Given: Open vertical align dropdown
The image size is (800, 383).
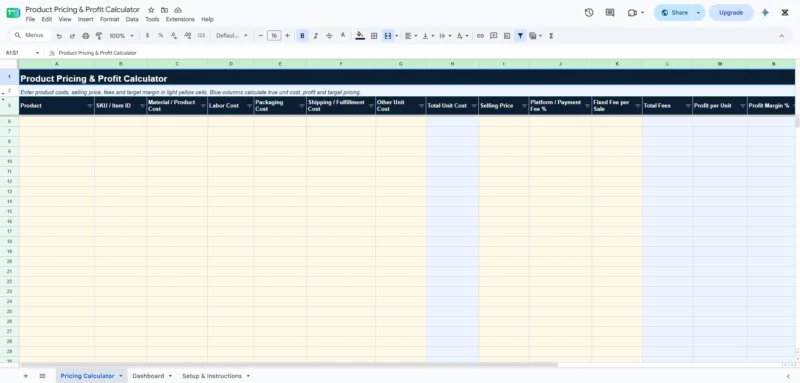Looking at the screenshot, I should tap(428, 36).
